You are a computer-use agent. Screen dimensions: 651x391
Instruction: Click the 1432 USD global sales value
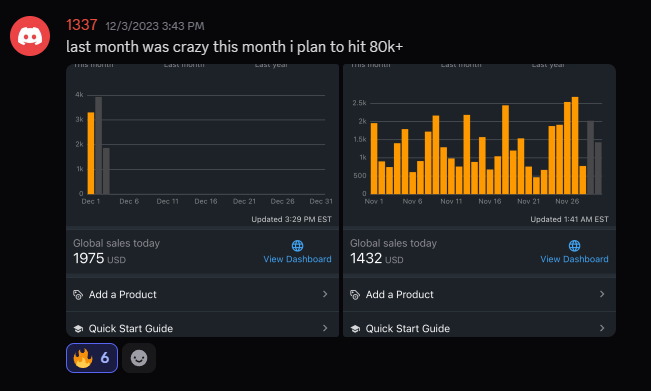click(x=376, y=259)
